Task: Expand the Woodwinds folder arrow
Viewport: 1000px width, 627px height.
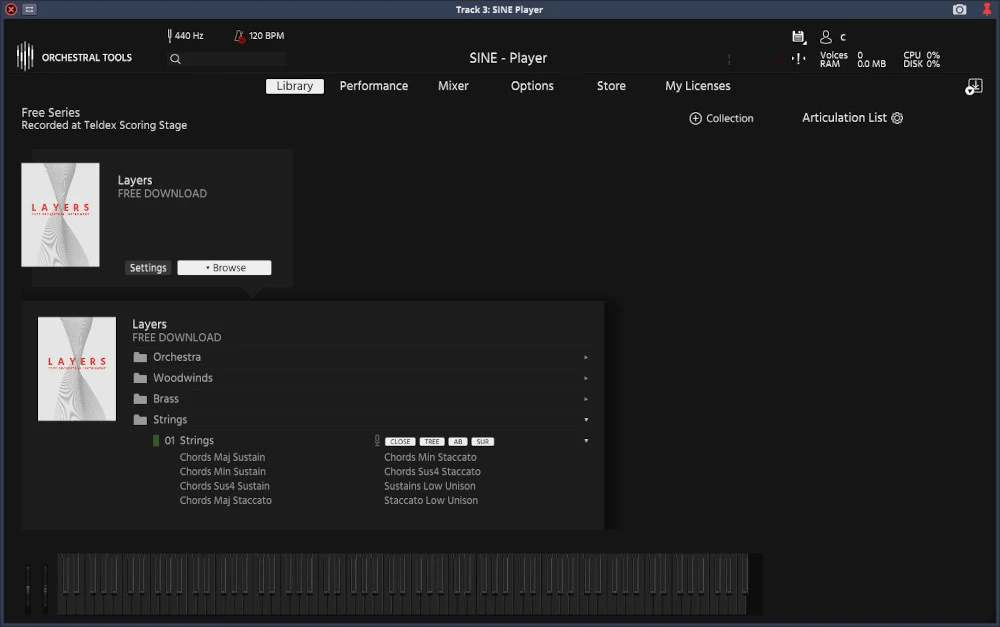Action: click(585, 378)
